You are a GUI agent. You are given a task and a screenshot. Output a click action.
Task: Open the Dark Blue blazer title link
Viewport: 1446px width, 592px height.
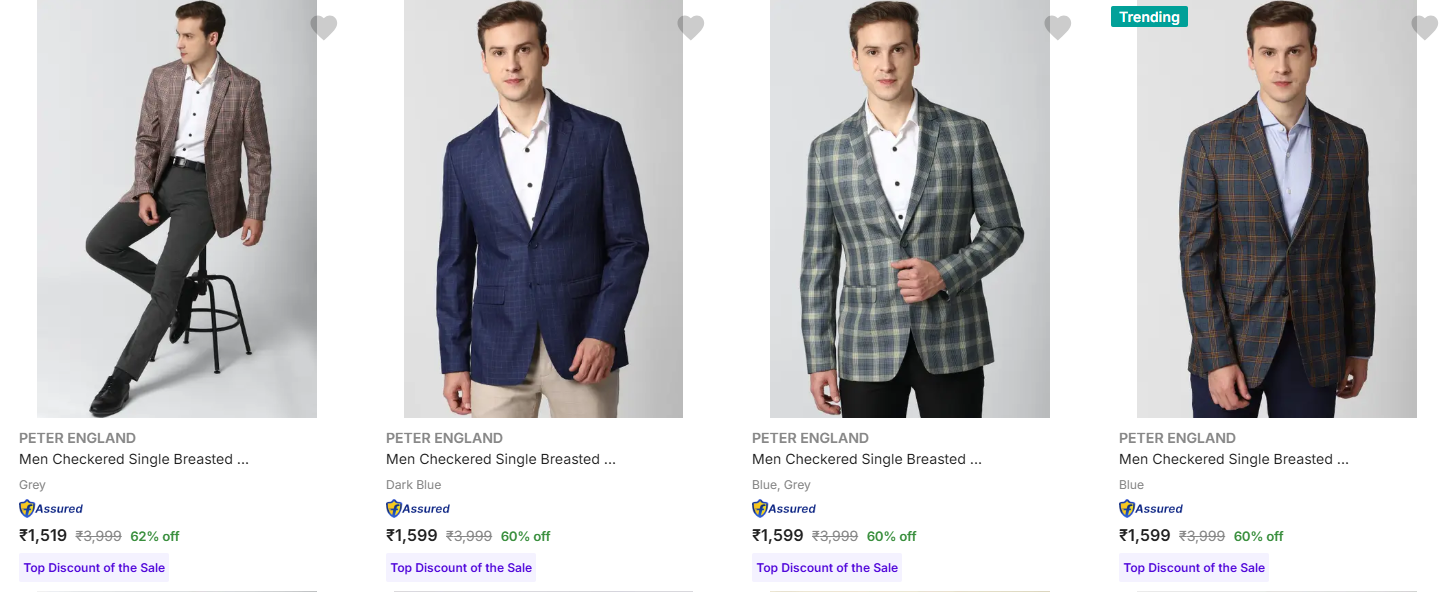(500, 460)
